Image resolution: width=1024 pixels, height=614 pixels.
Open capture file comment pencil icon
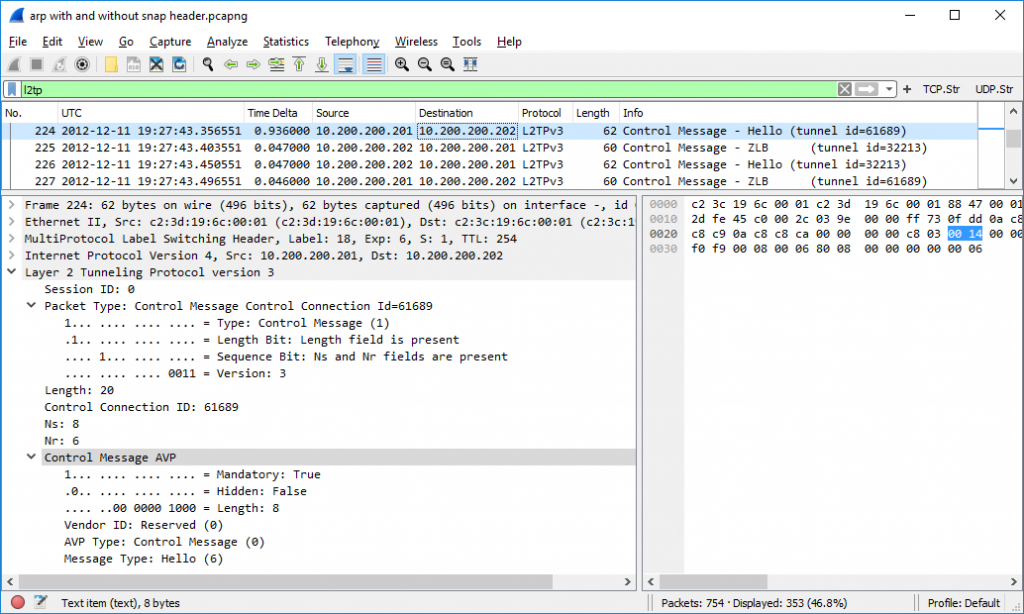pyautogui.click(x=40, y=602)
